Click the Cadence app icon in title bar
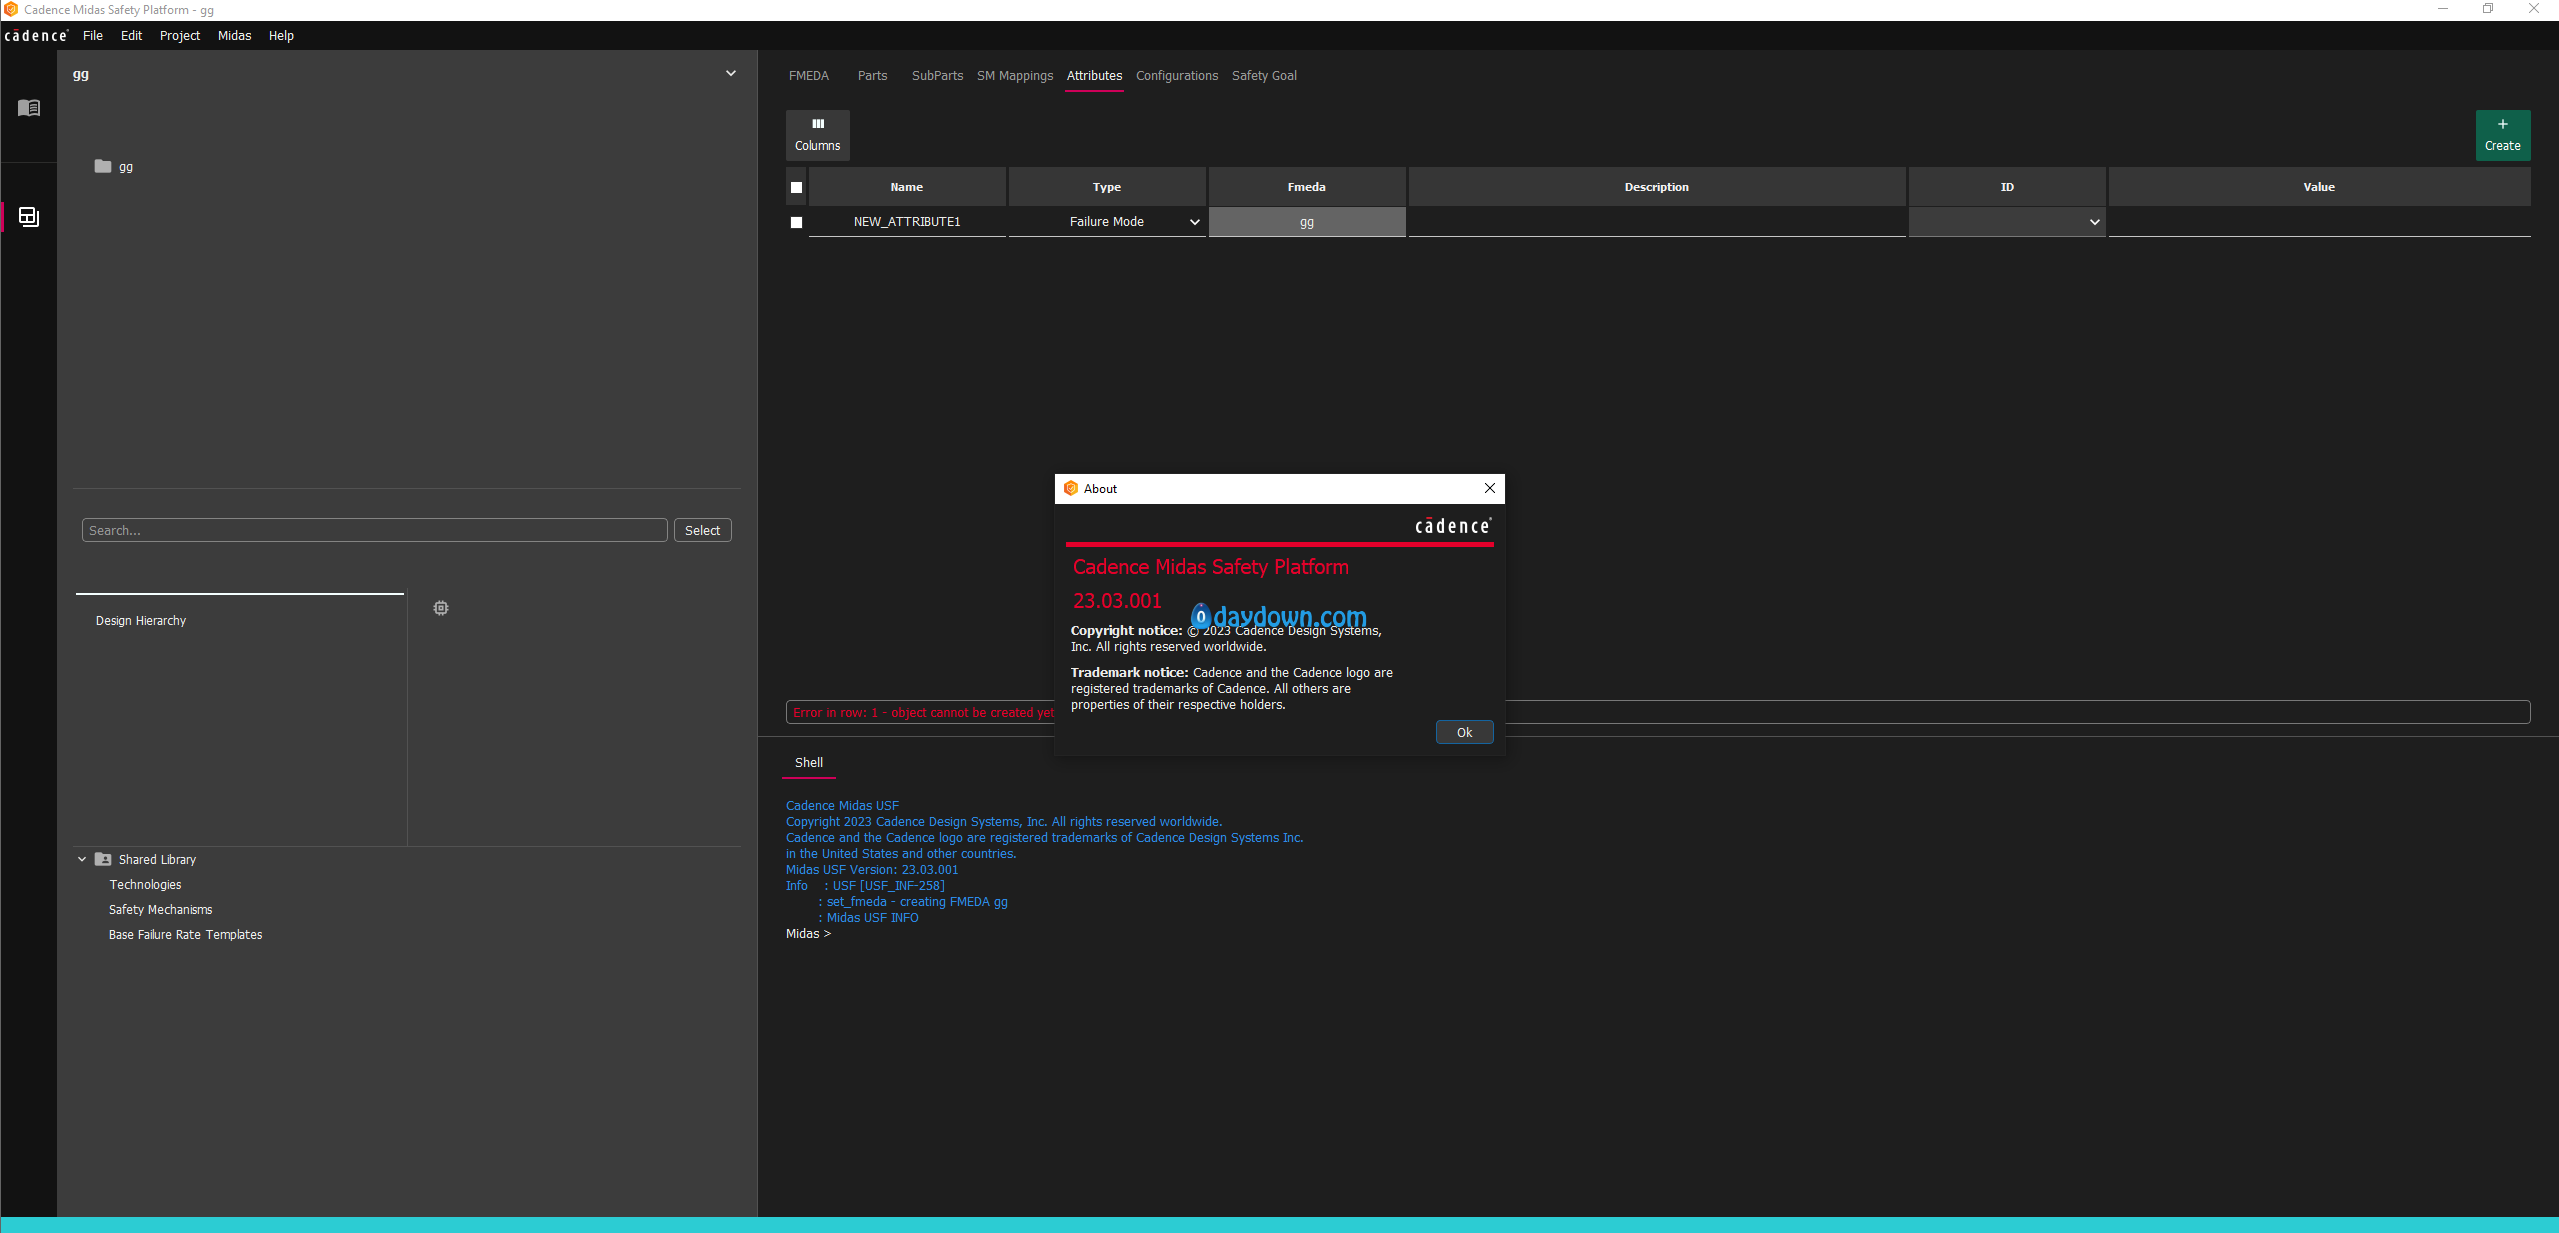2559x1233 pixels. pyautogui.click(x=11, y=9)
